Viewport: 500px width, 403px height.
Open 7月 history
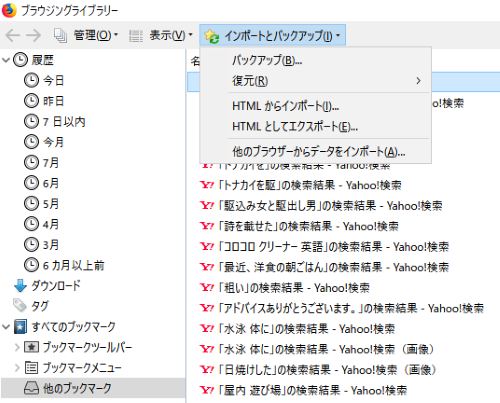click(x=51, y=163)
